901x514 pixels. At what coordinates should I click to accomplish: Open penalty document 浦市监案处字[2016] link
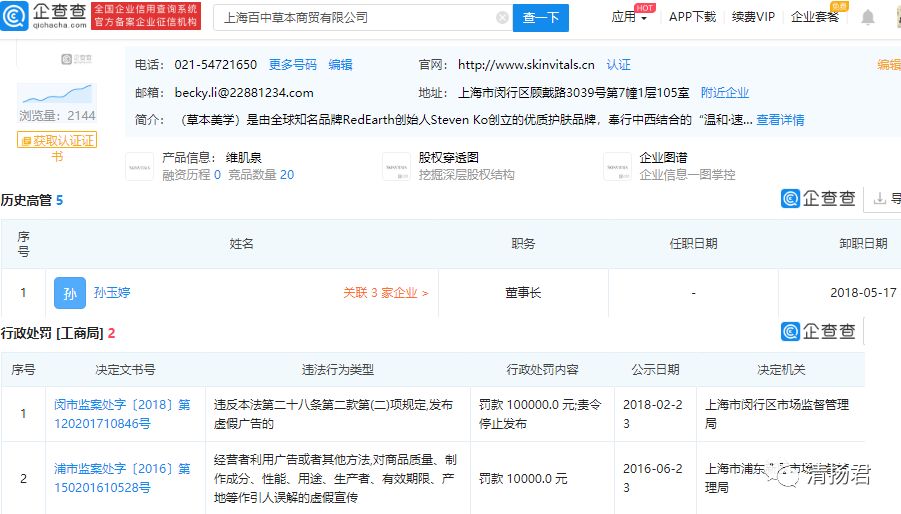(122, 478)
